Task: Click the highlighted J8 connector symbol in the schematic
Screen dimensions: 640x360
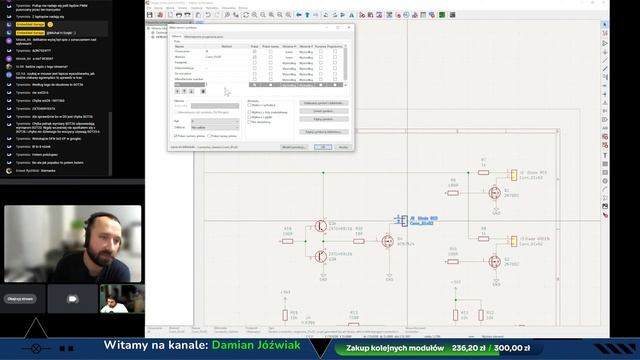Action: (403, 220)
